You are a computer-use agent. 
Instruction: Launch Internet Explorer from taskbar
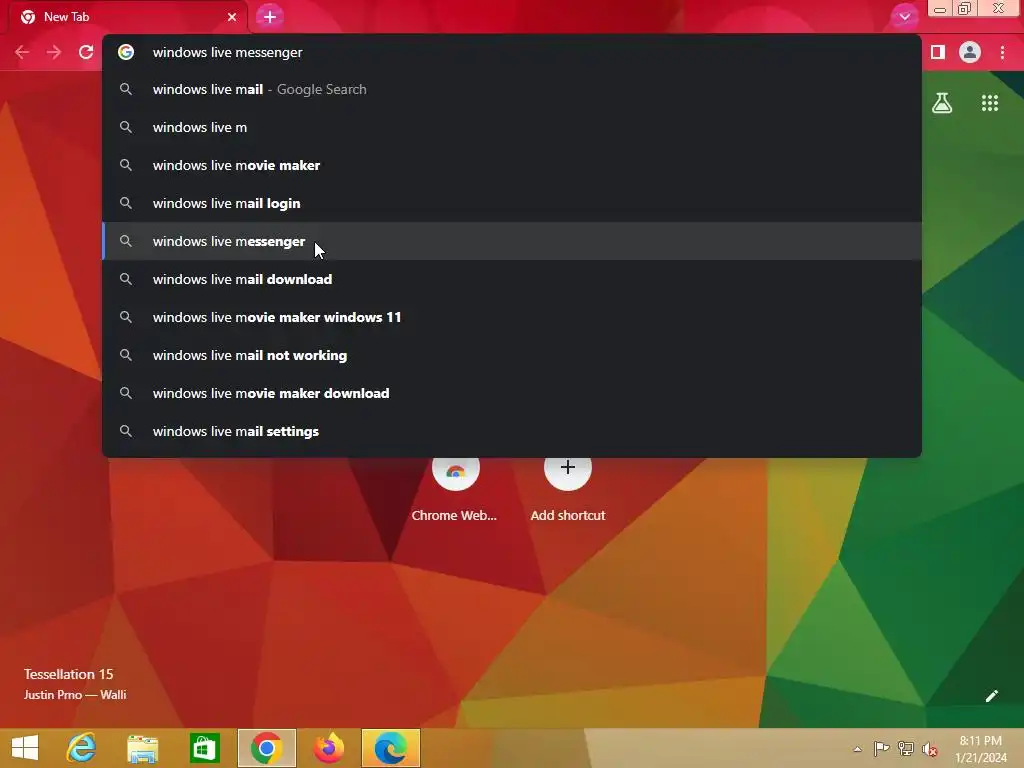pos(81,748)
